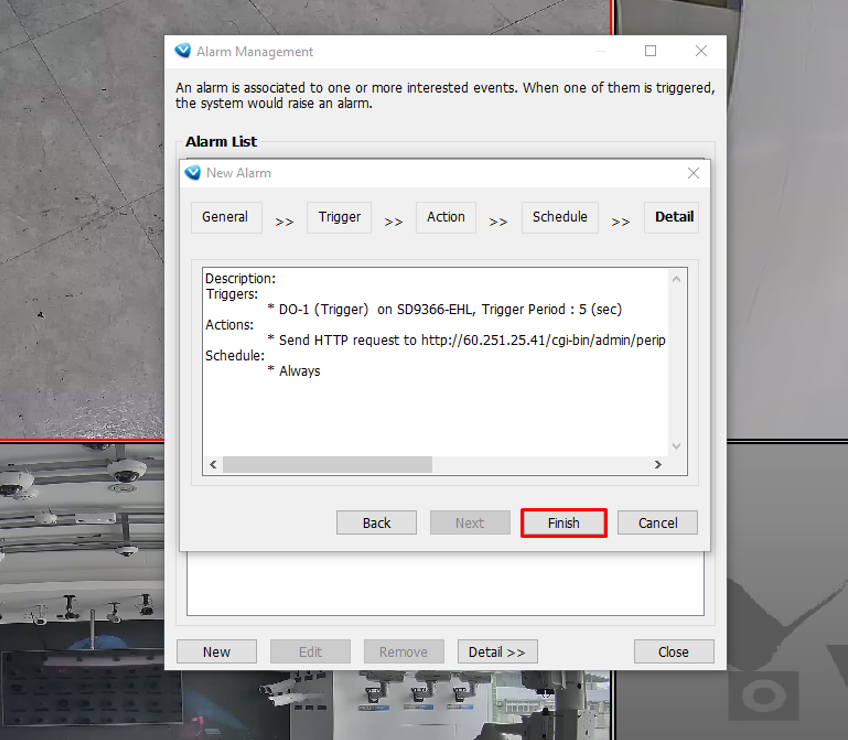Maximize the Alarm Management window

[x=651, y=51]
